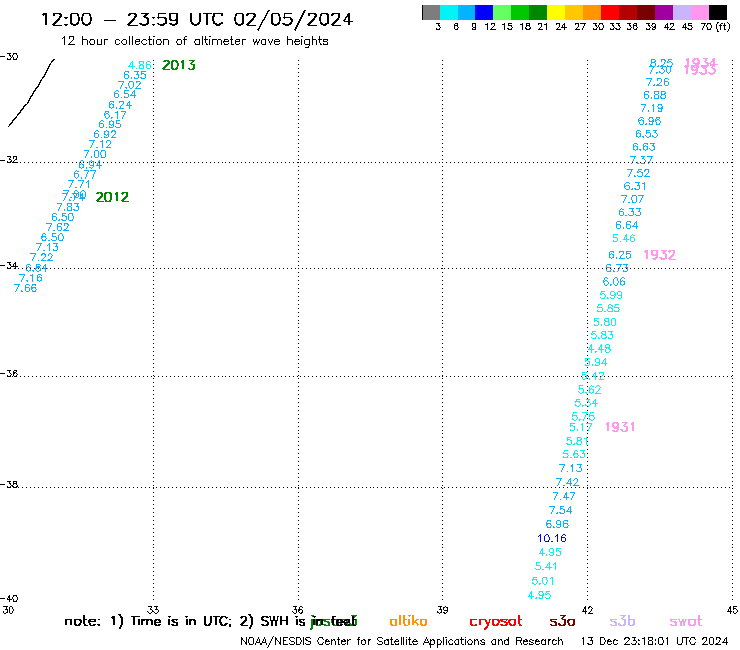
Task: Click the pink 'swot' satellite label
Action: [686, 622]
